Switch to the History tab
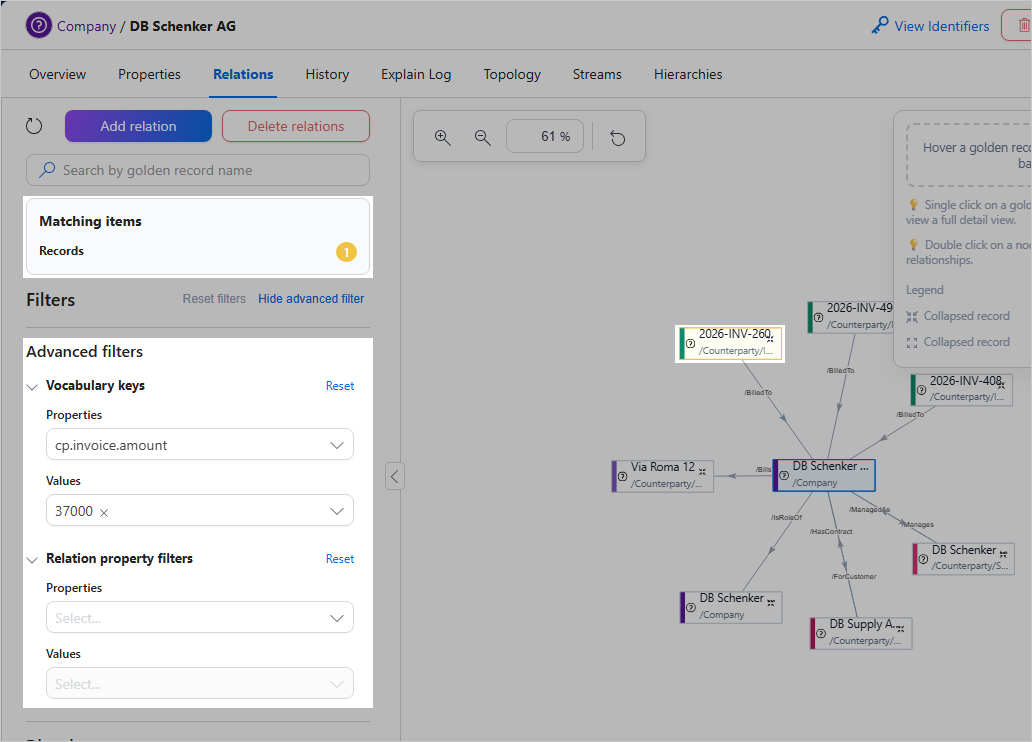1032x742 pixels. click(x=327, y=74)
